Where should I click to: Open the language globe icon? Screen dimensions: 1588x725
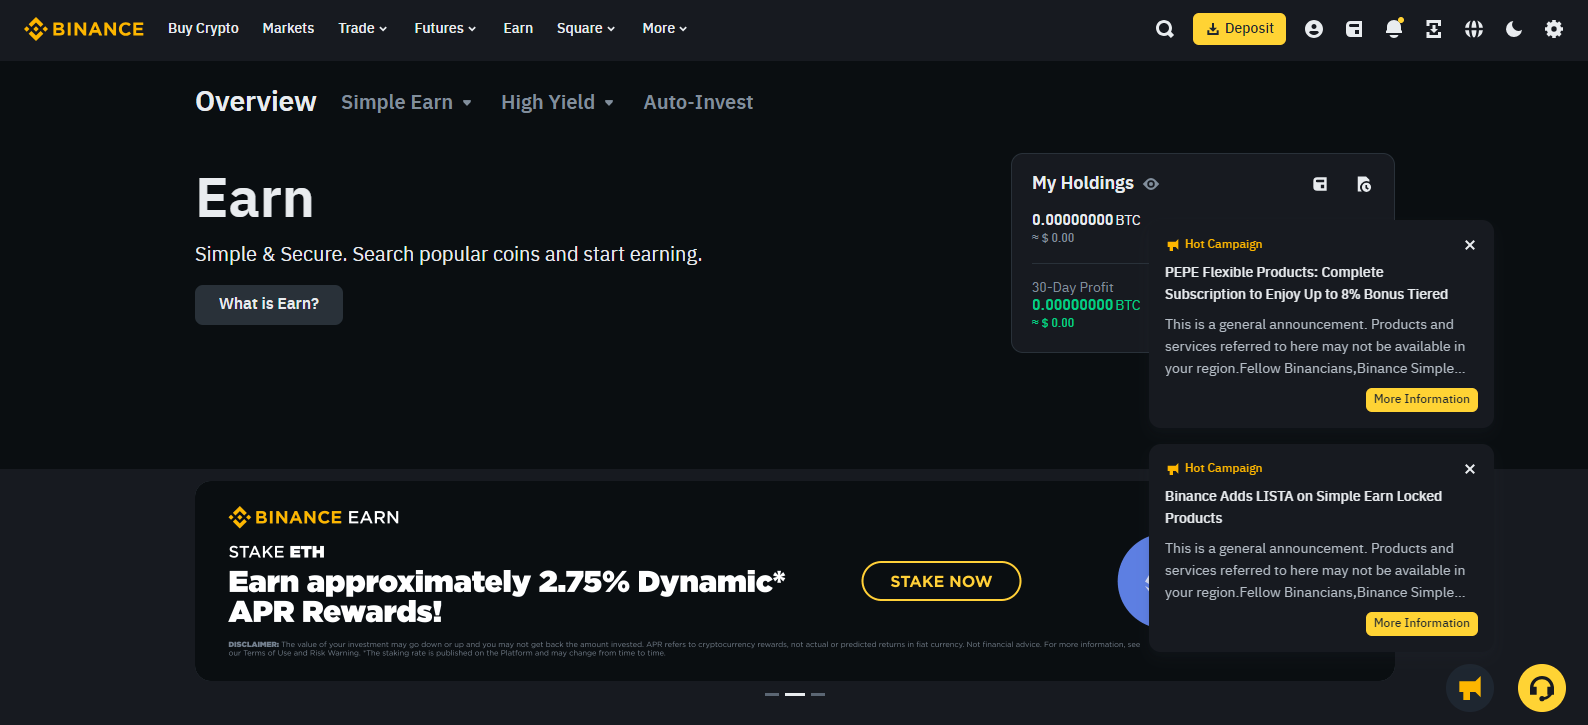1474,29
